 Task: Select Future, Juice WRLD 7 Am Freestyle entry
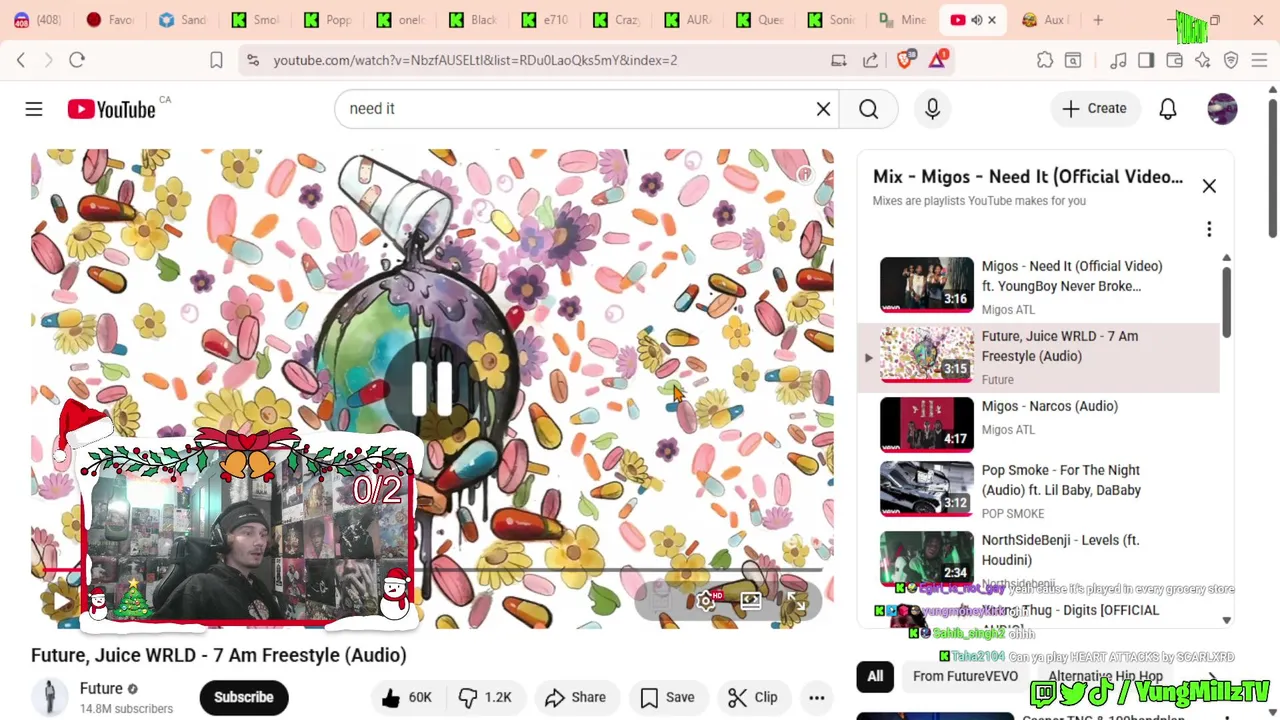[1038, 357]
